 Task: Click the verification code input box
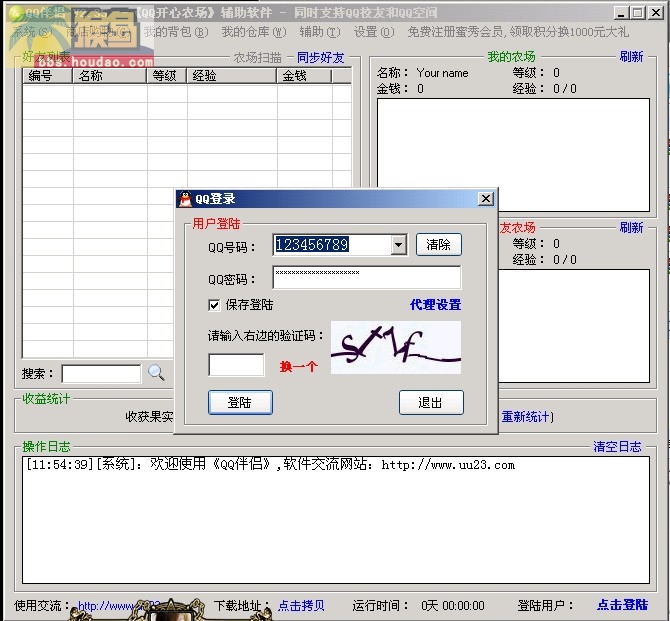tap(236, 365)
